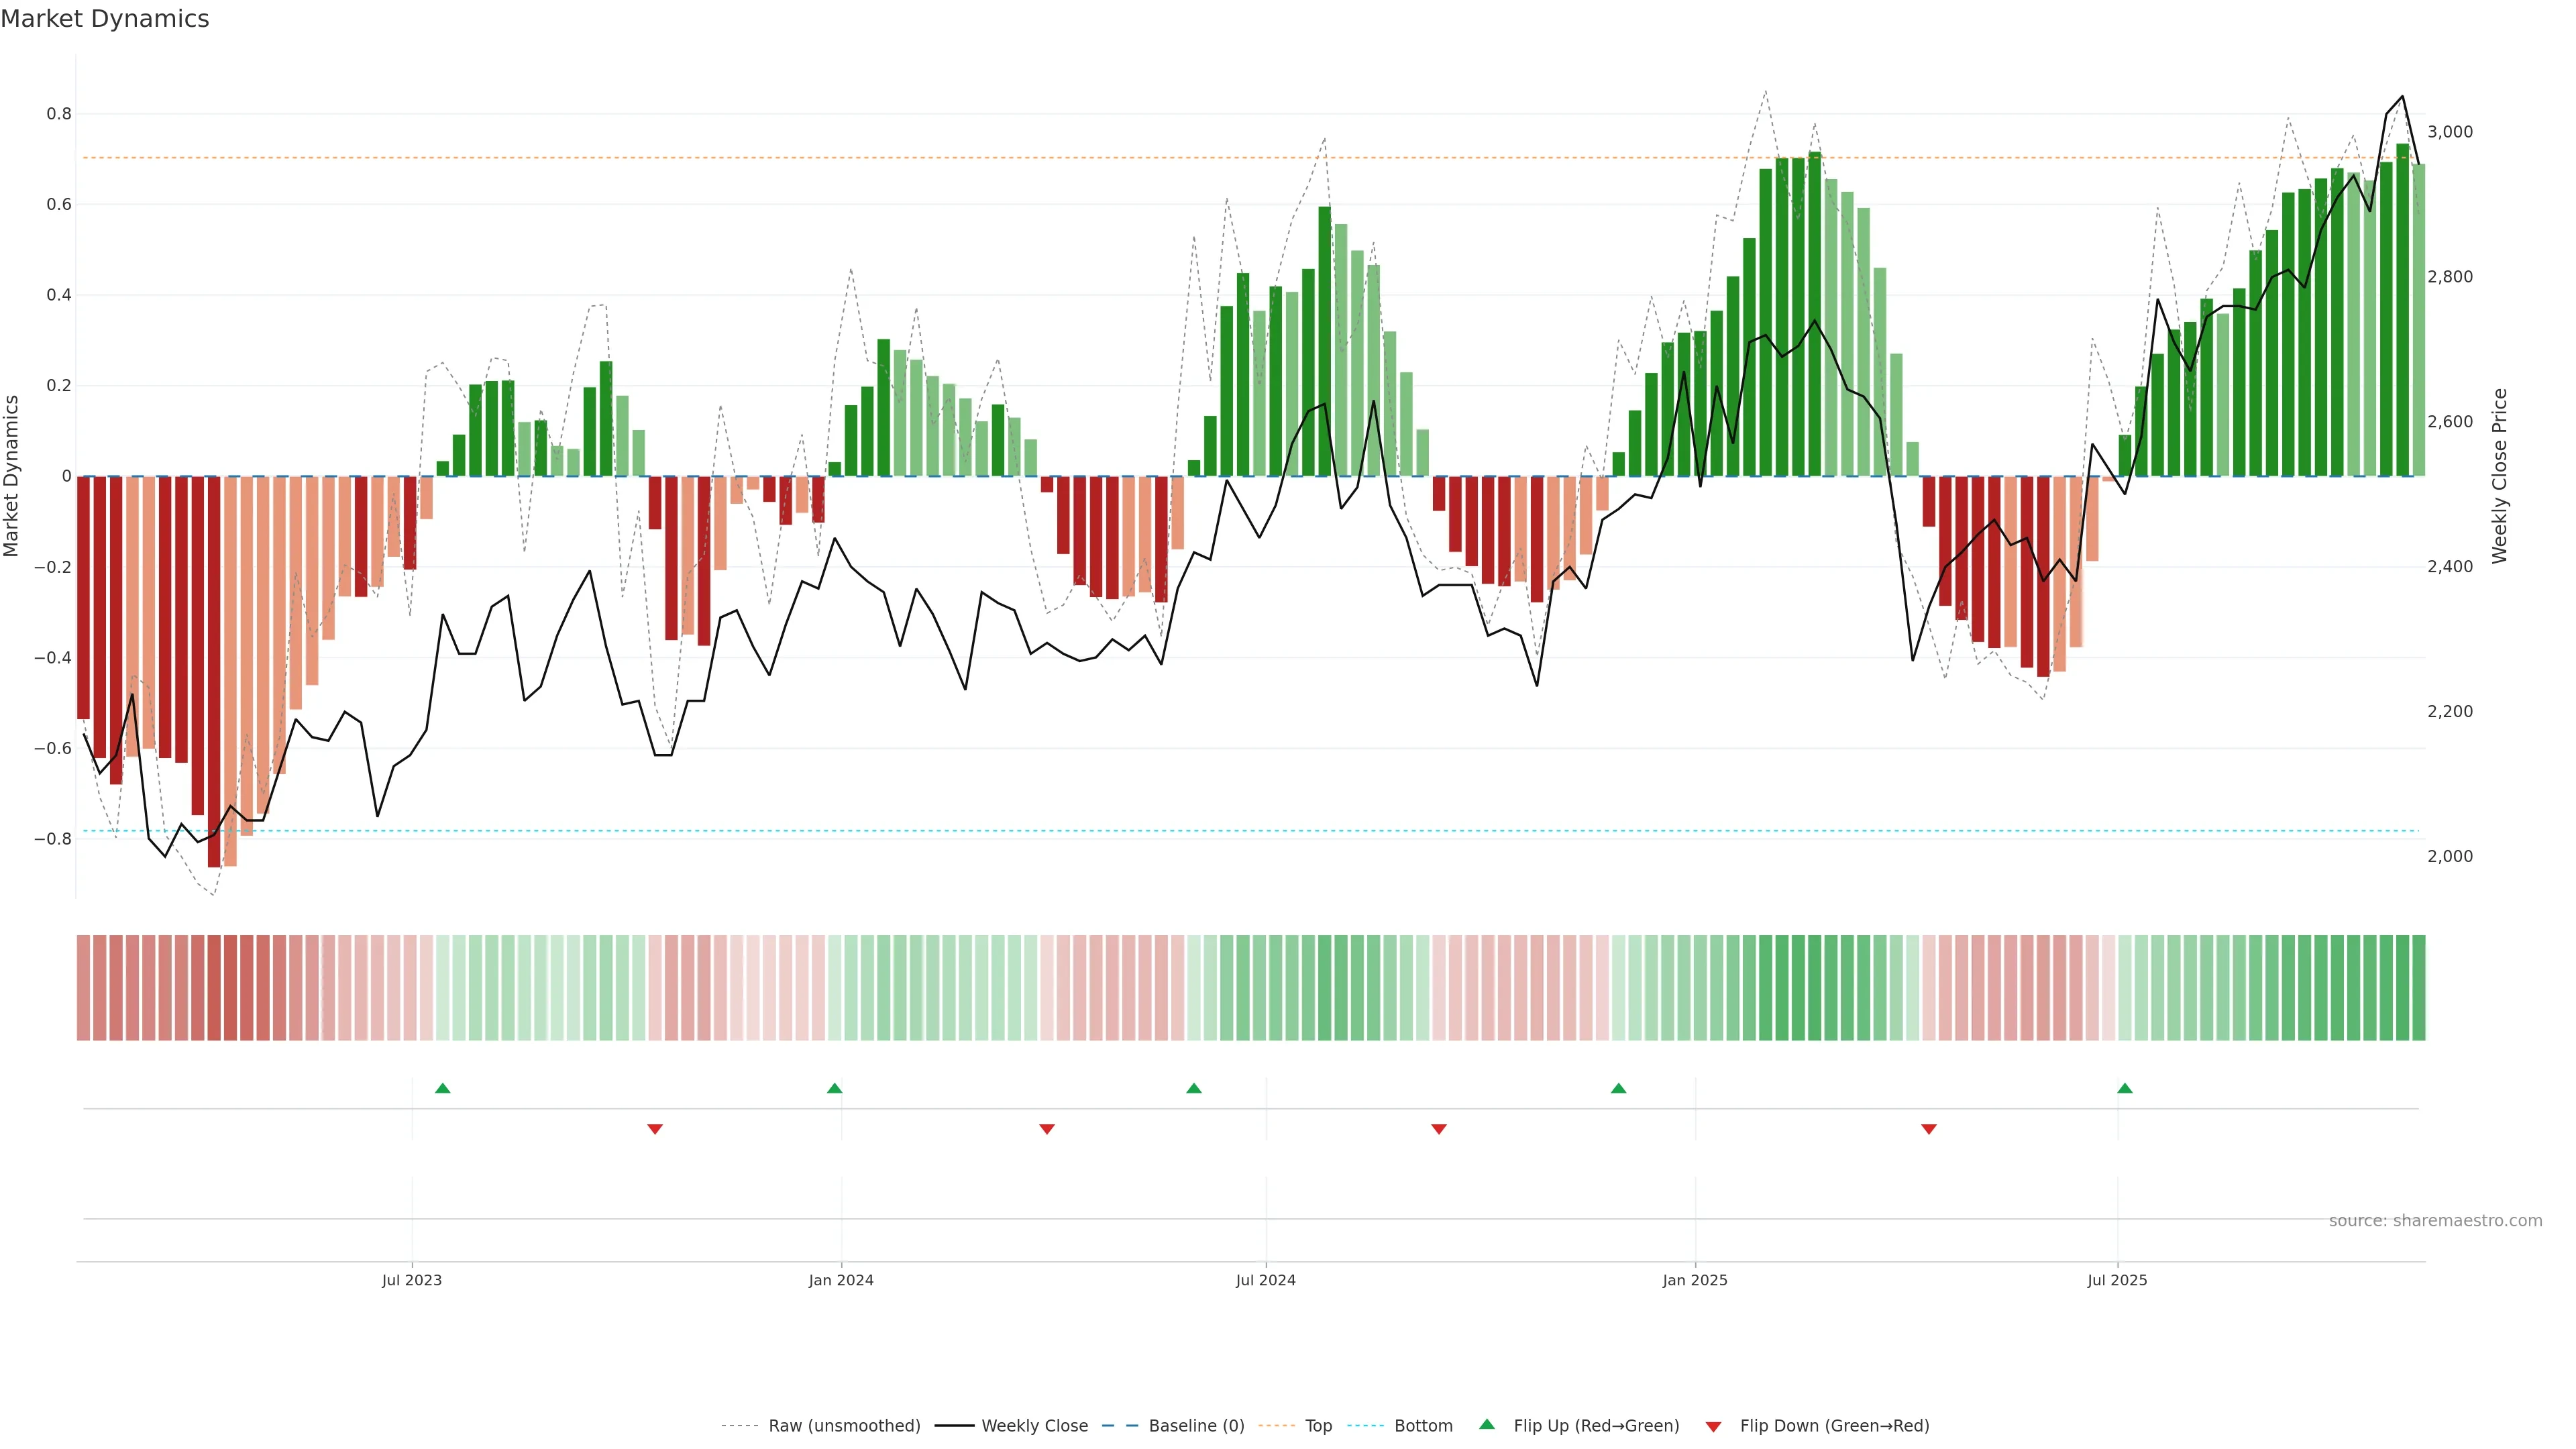The image size is (2576, 1449).
Task: Click the Jan 2025 x-axis label
Action: [x=1694, y=1280]
